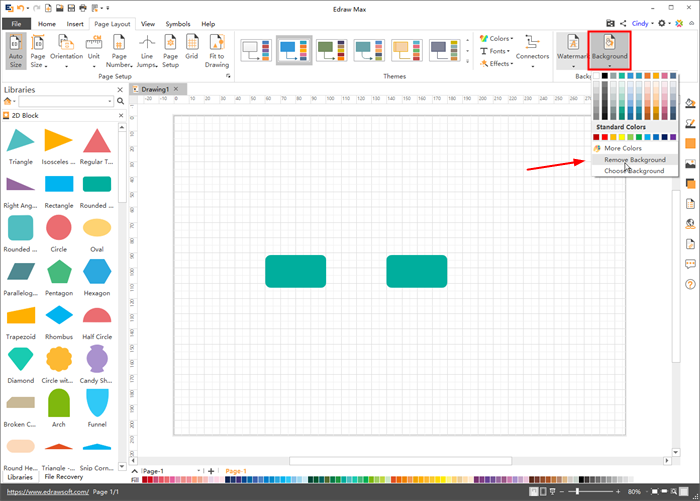Screen dimensions: 700x501
Task: Open the edrawsoft.com link
Action: coord(48,492)
